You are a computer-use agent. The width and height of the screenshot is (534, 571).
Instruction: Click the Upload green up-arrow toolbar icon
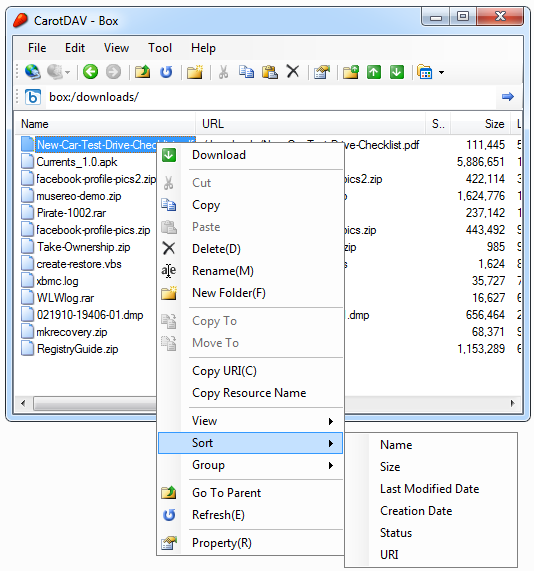click(374, 72)
